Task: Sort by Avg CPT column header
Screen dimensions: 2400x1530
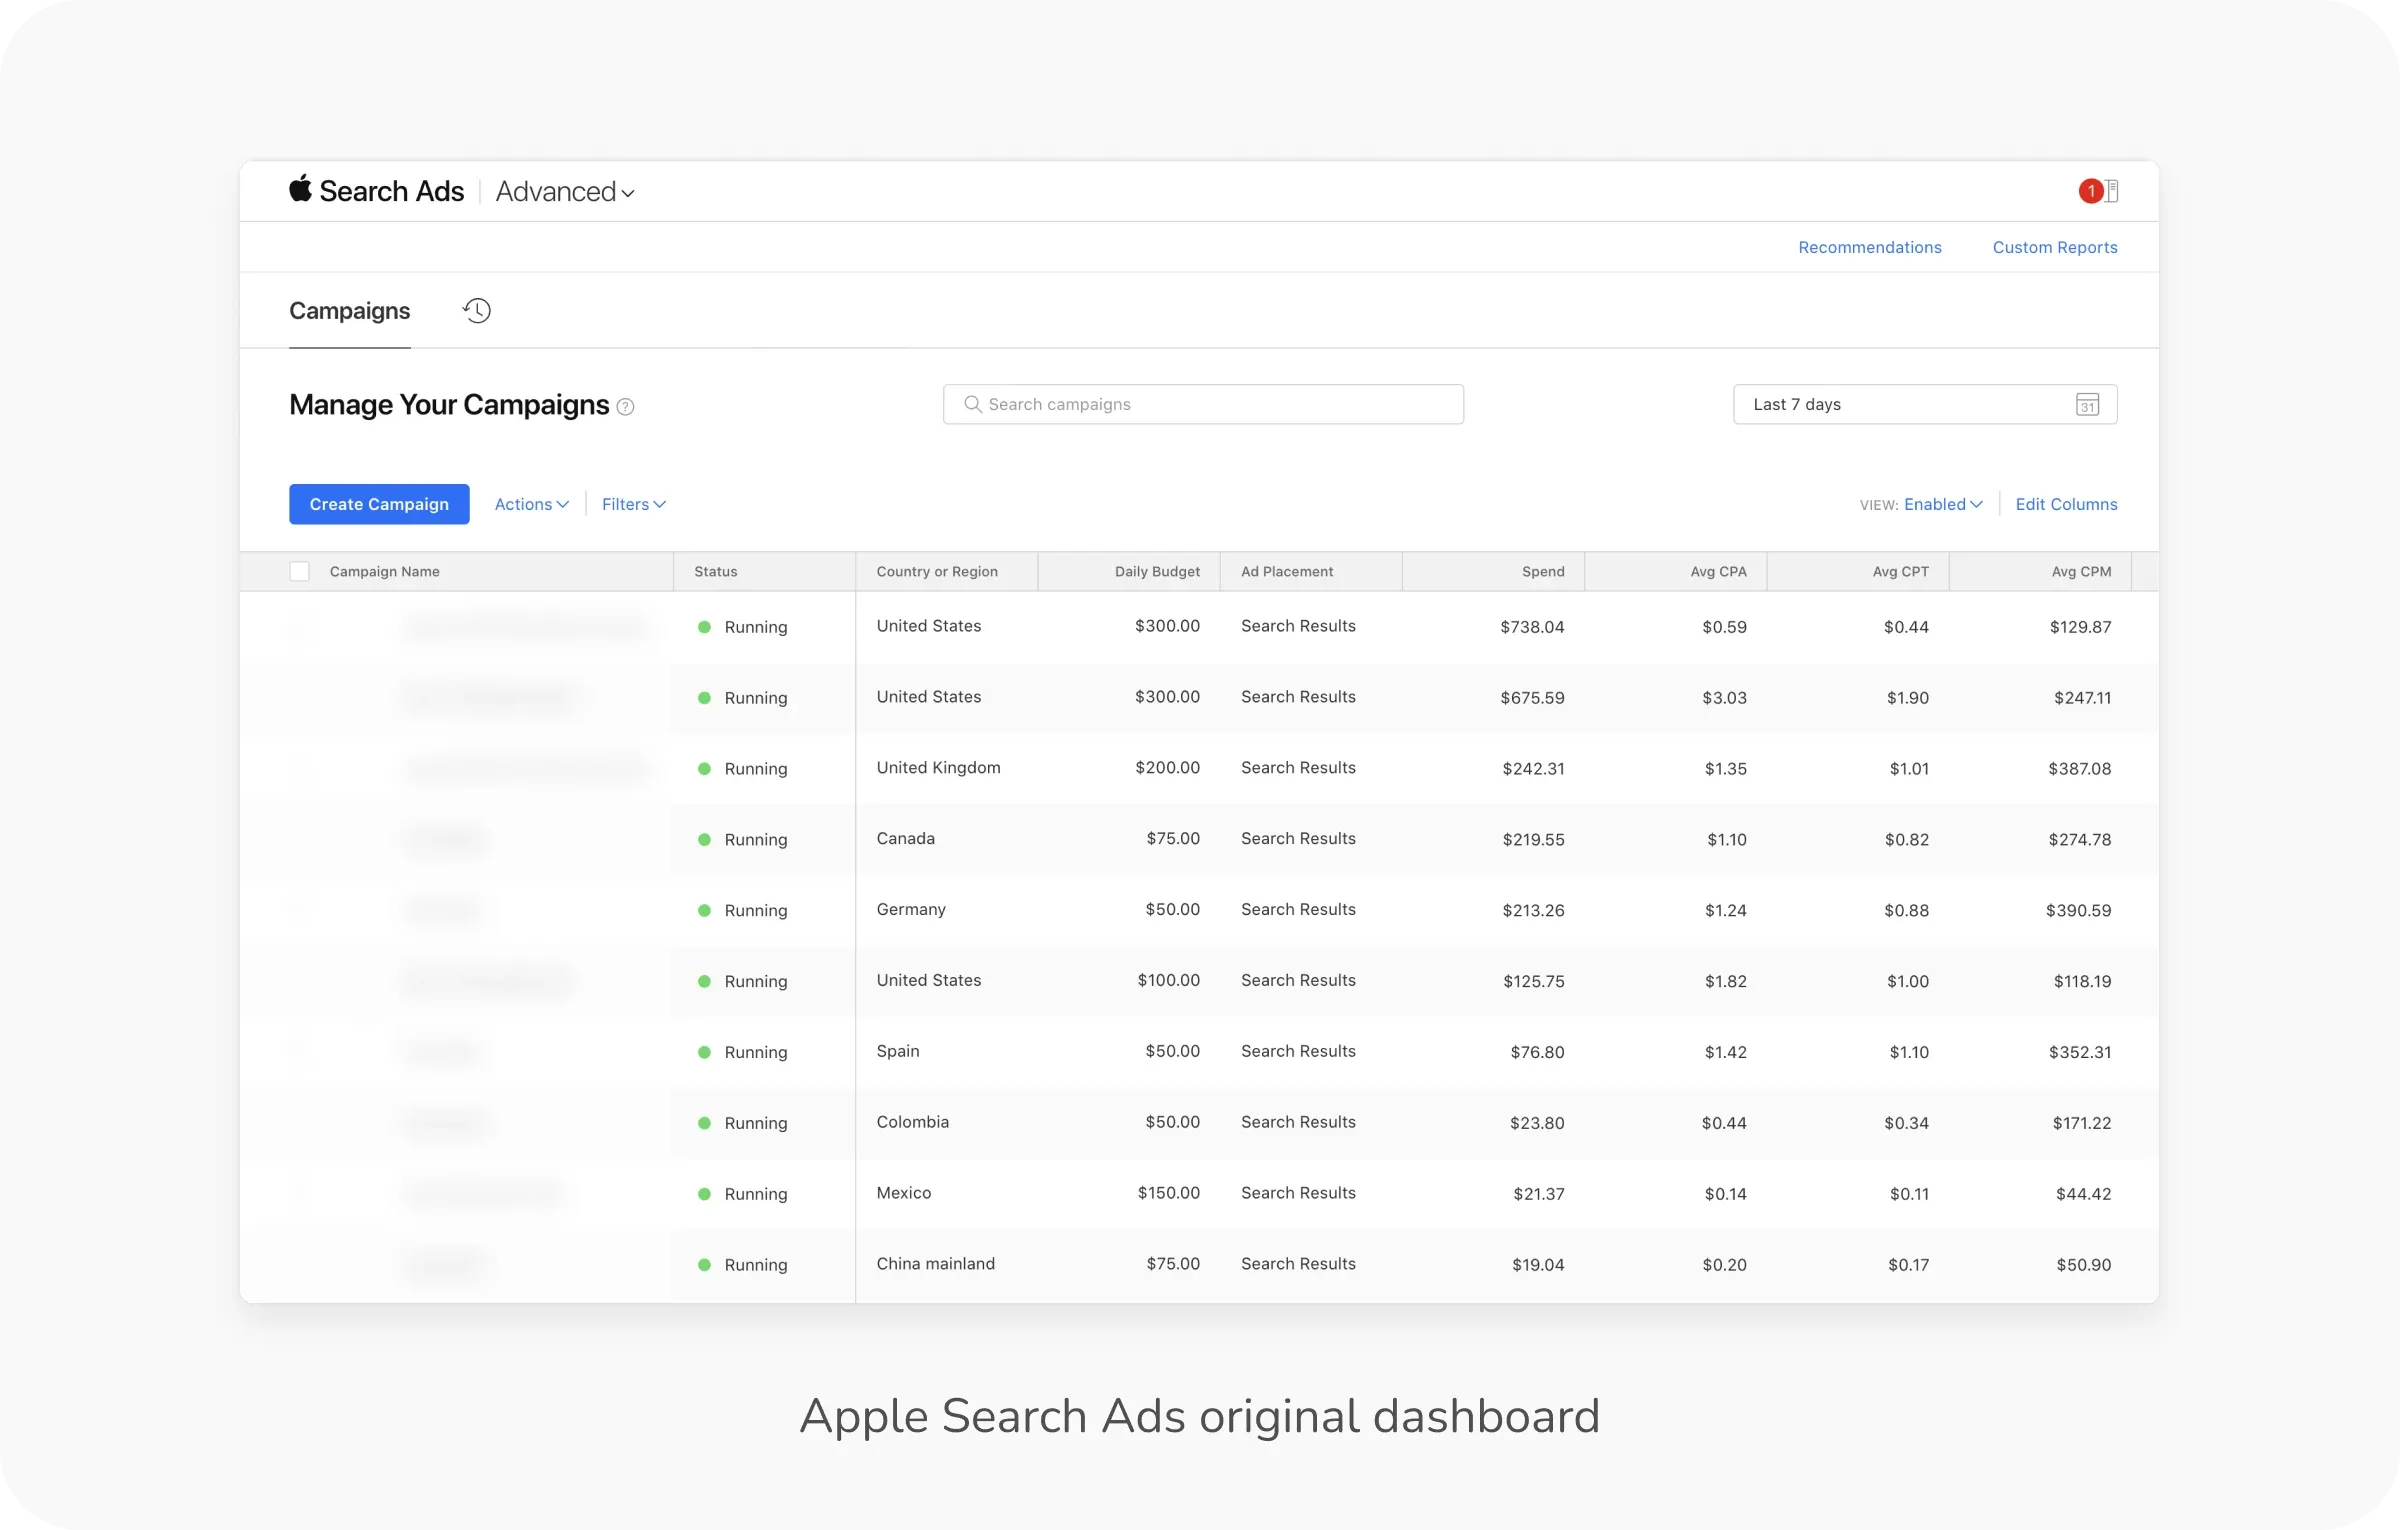Action: tap(1900, 571)
